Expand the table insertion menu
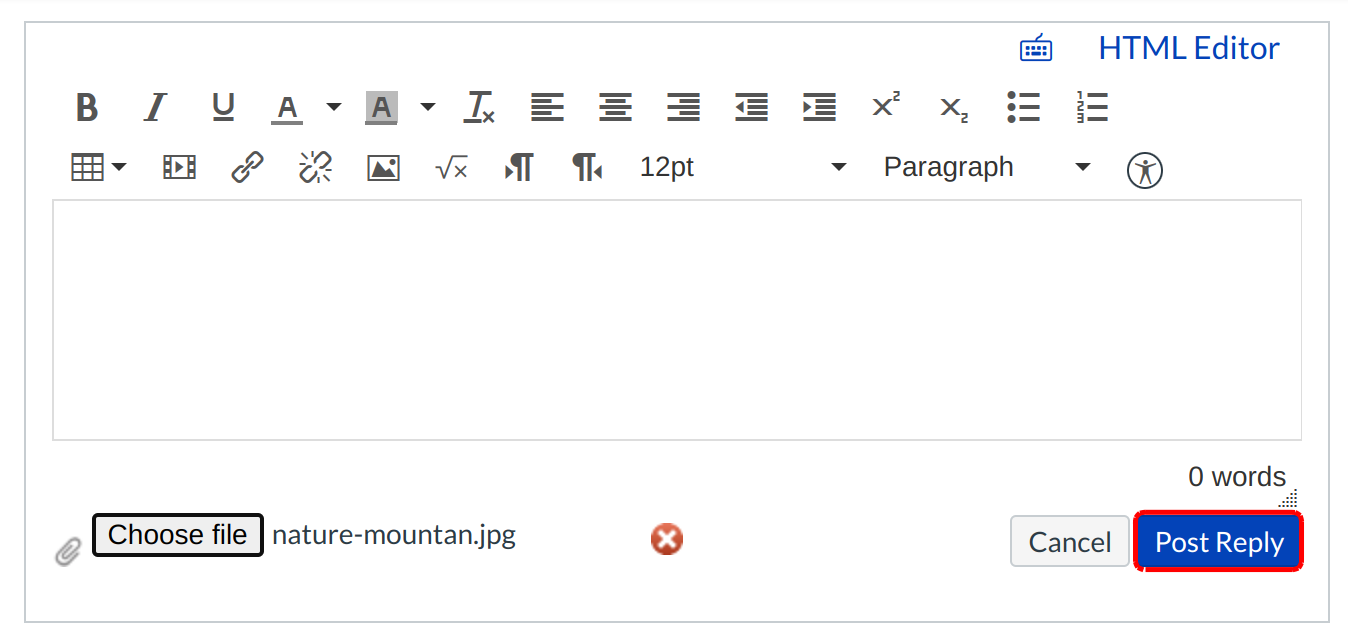Viewport: 1348px width, 642px height. point(119,167)
